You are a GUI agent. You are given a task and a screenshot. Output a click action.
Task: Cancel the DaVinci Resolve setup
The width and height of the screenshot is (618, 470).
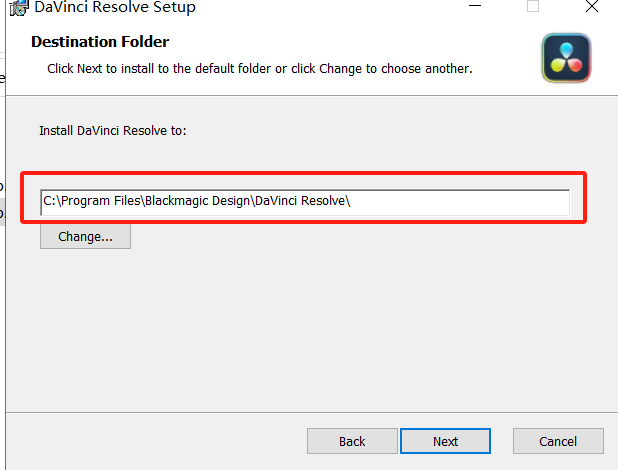pos(558,441)
